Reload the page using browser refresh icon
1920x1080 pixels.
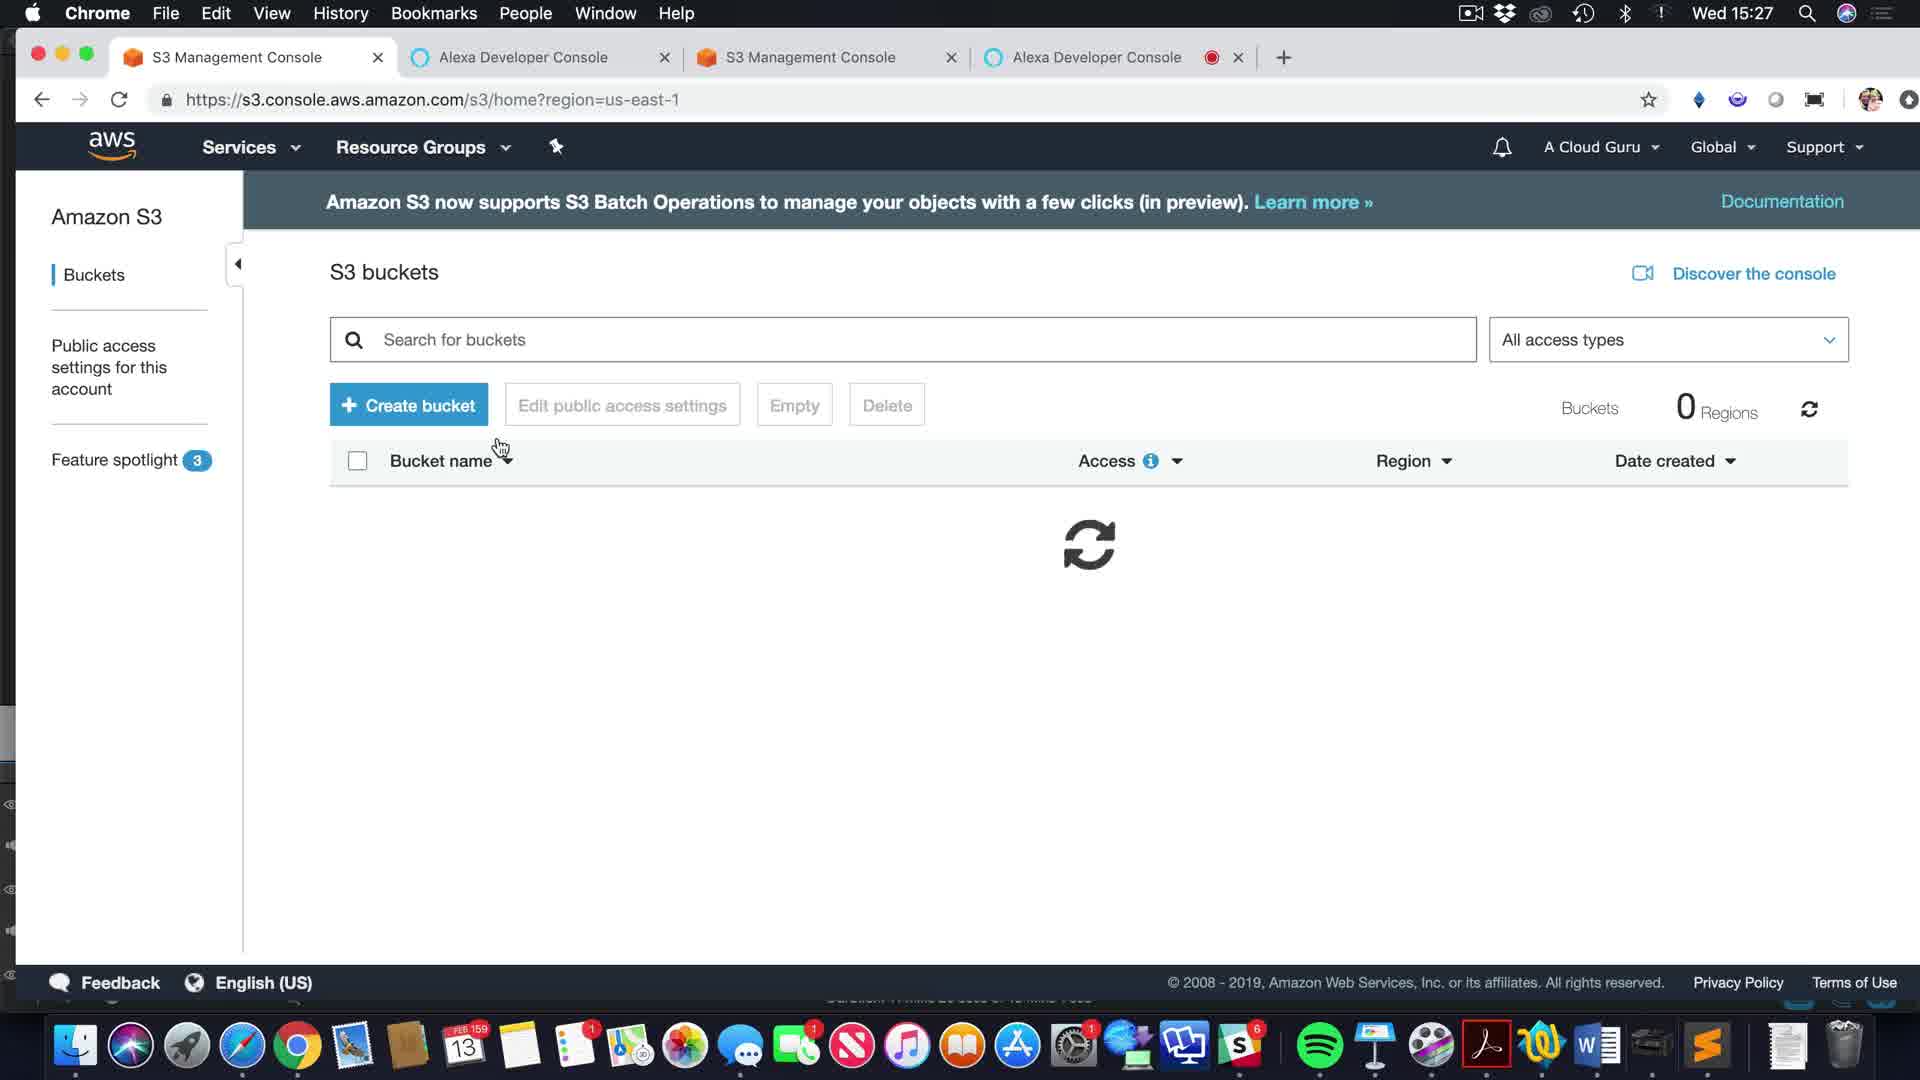pos(119,100)
